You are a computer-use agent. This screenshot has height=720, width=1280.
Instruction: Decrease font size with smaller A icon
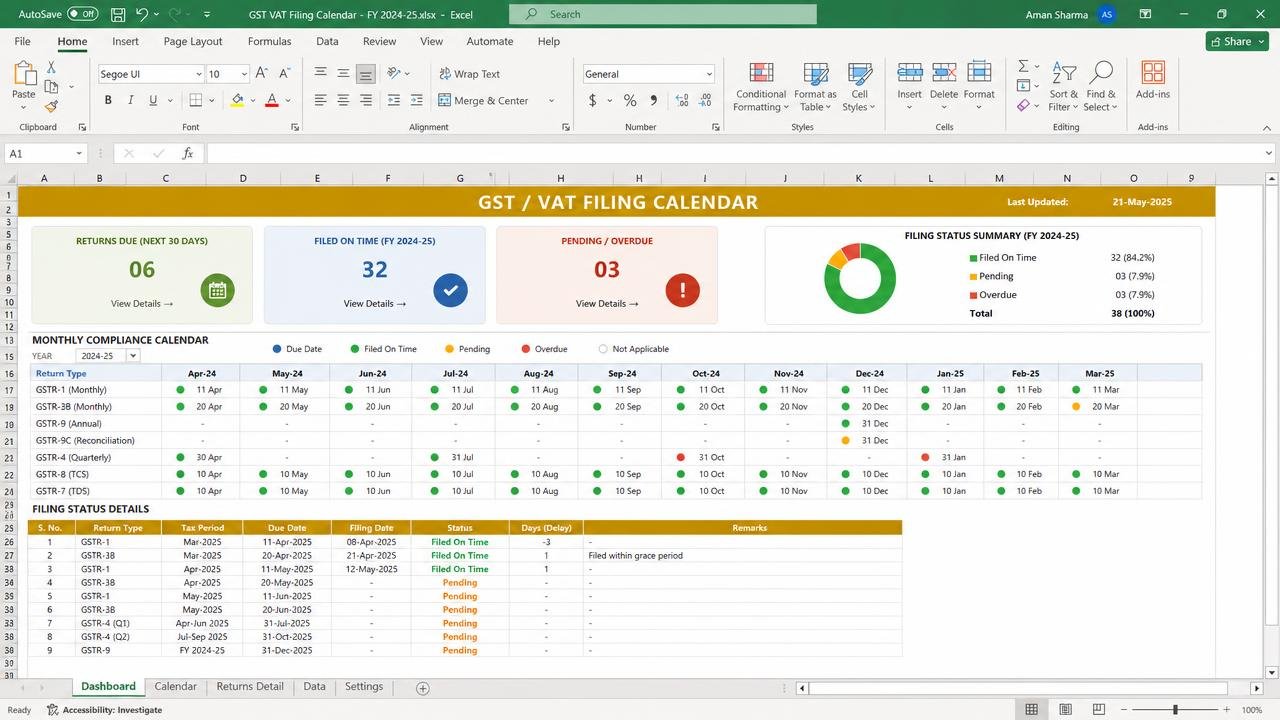pyautogui.click(x=283, y=73)
